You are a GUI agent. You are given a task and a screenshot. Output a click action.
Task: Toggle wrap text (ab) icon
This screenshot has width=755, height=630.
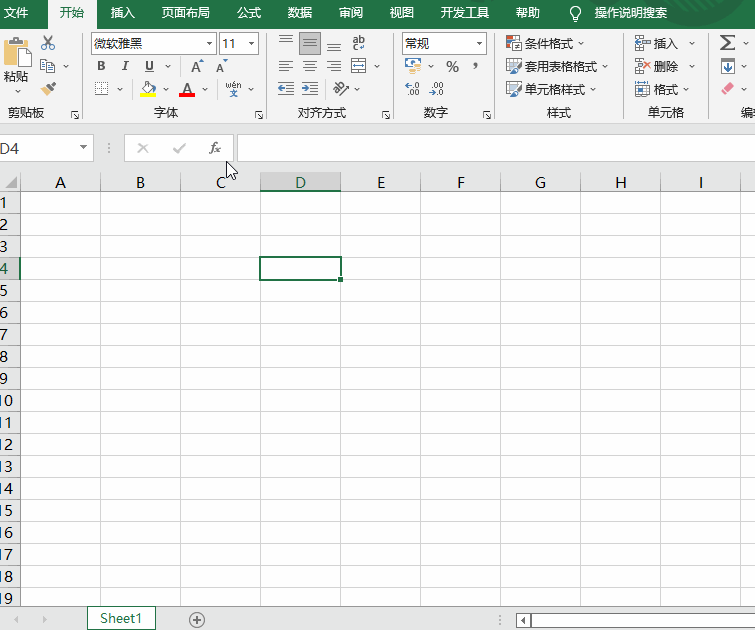point(359,43)
